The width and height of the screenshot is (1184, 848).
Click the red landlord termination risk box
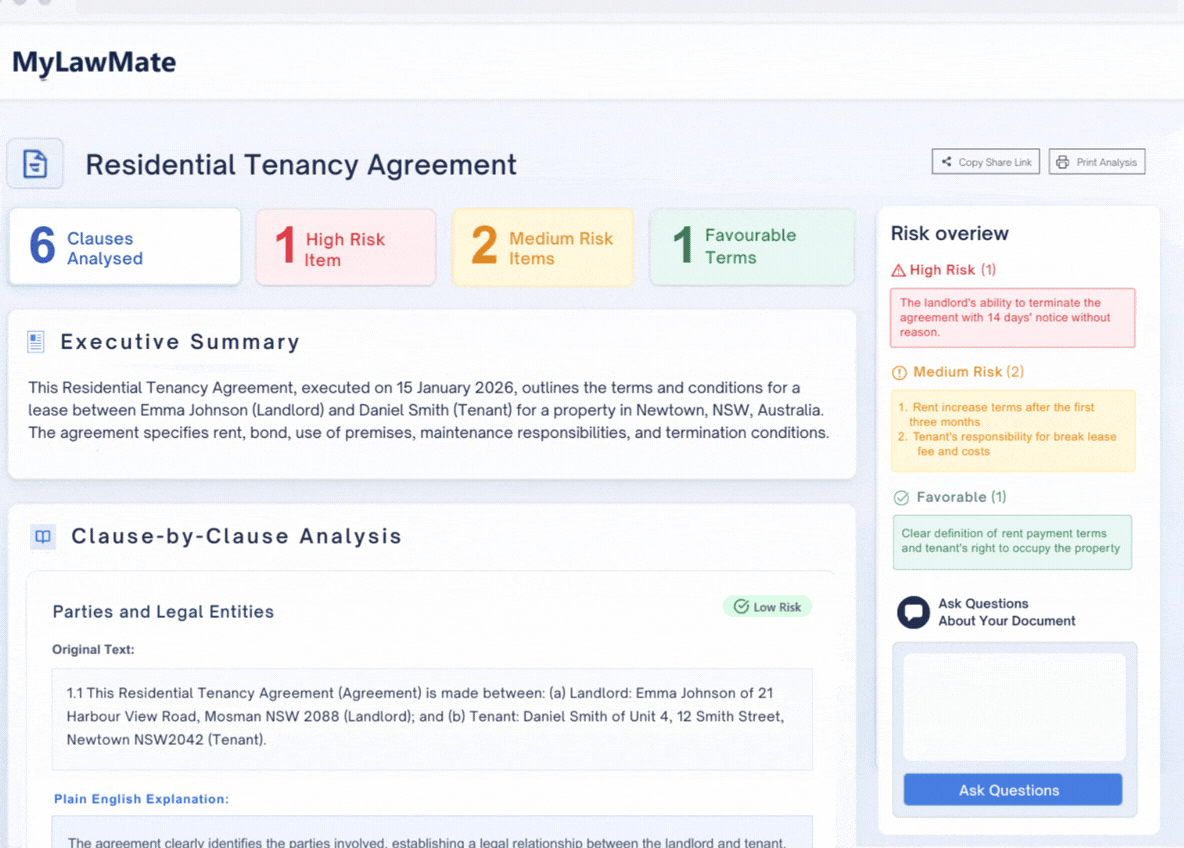1012,318
